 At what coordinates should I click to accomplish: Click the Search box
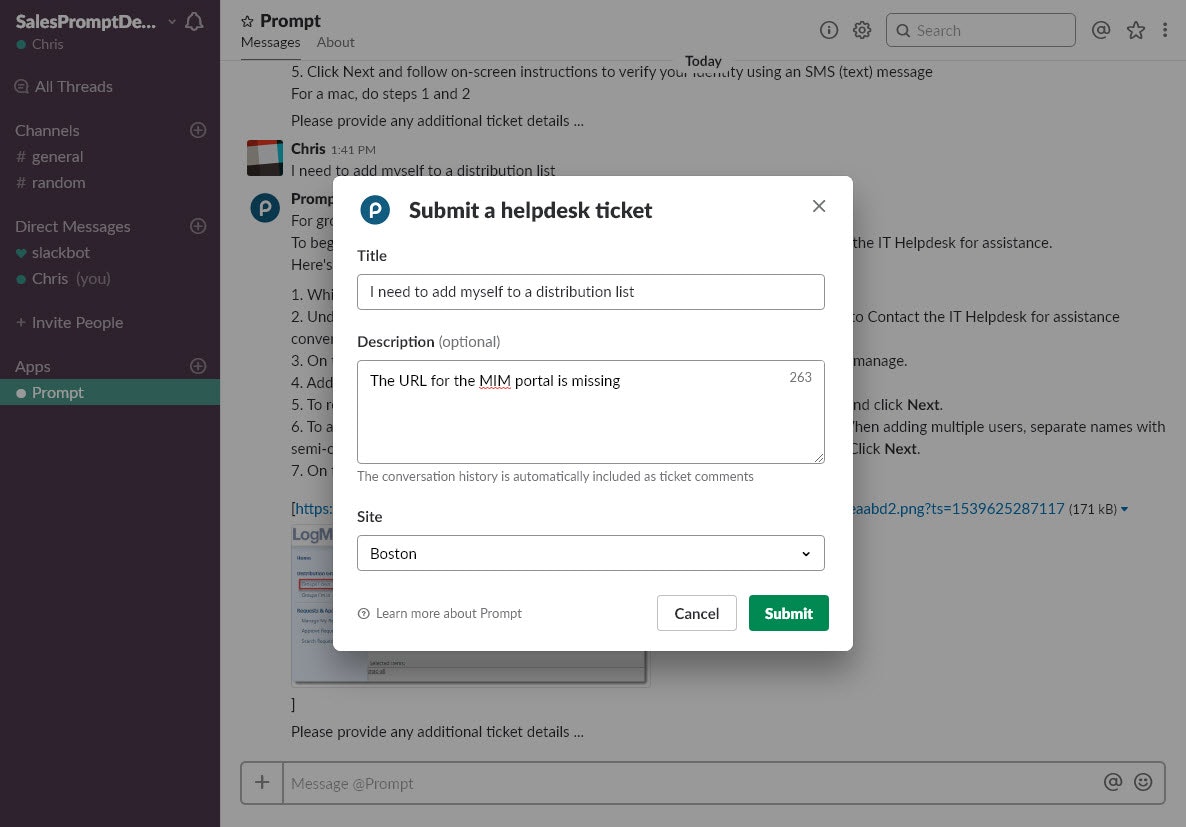980,30
